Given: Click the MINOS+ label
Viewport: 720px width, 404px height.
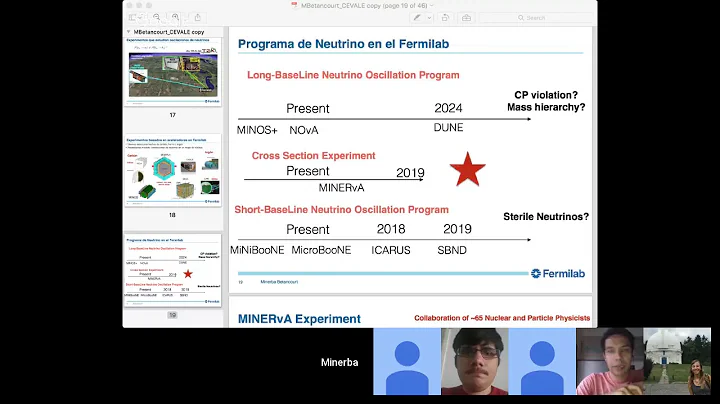Looking at the screenshot, I should (x=257, y=130).
